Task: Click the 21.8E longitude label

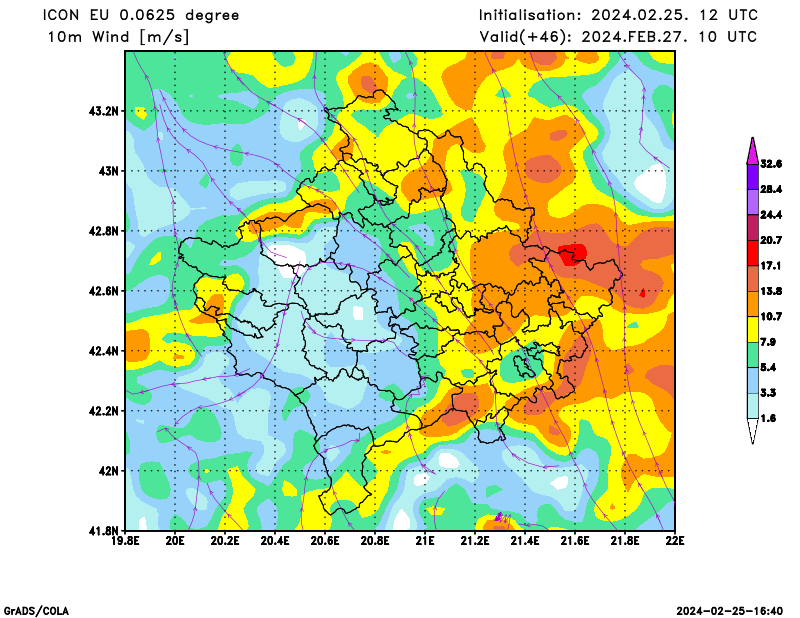Action: point(625,540)
